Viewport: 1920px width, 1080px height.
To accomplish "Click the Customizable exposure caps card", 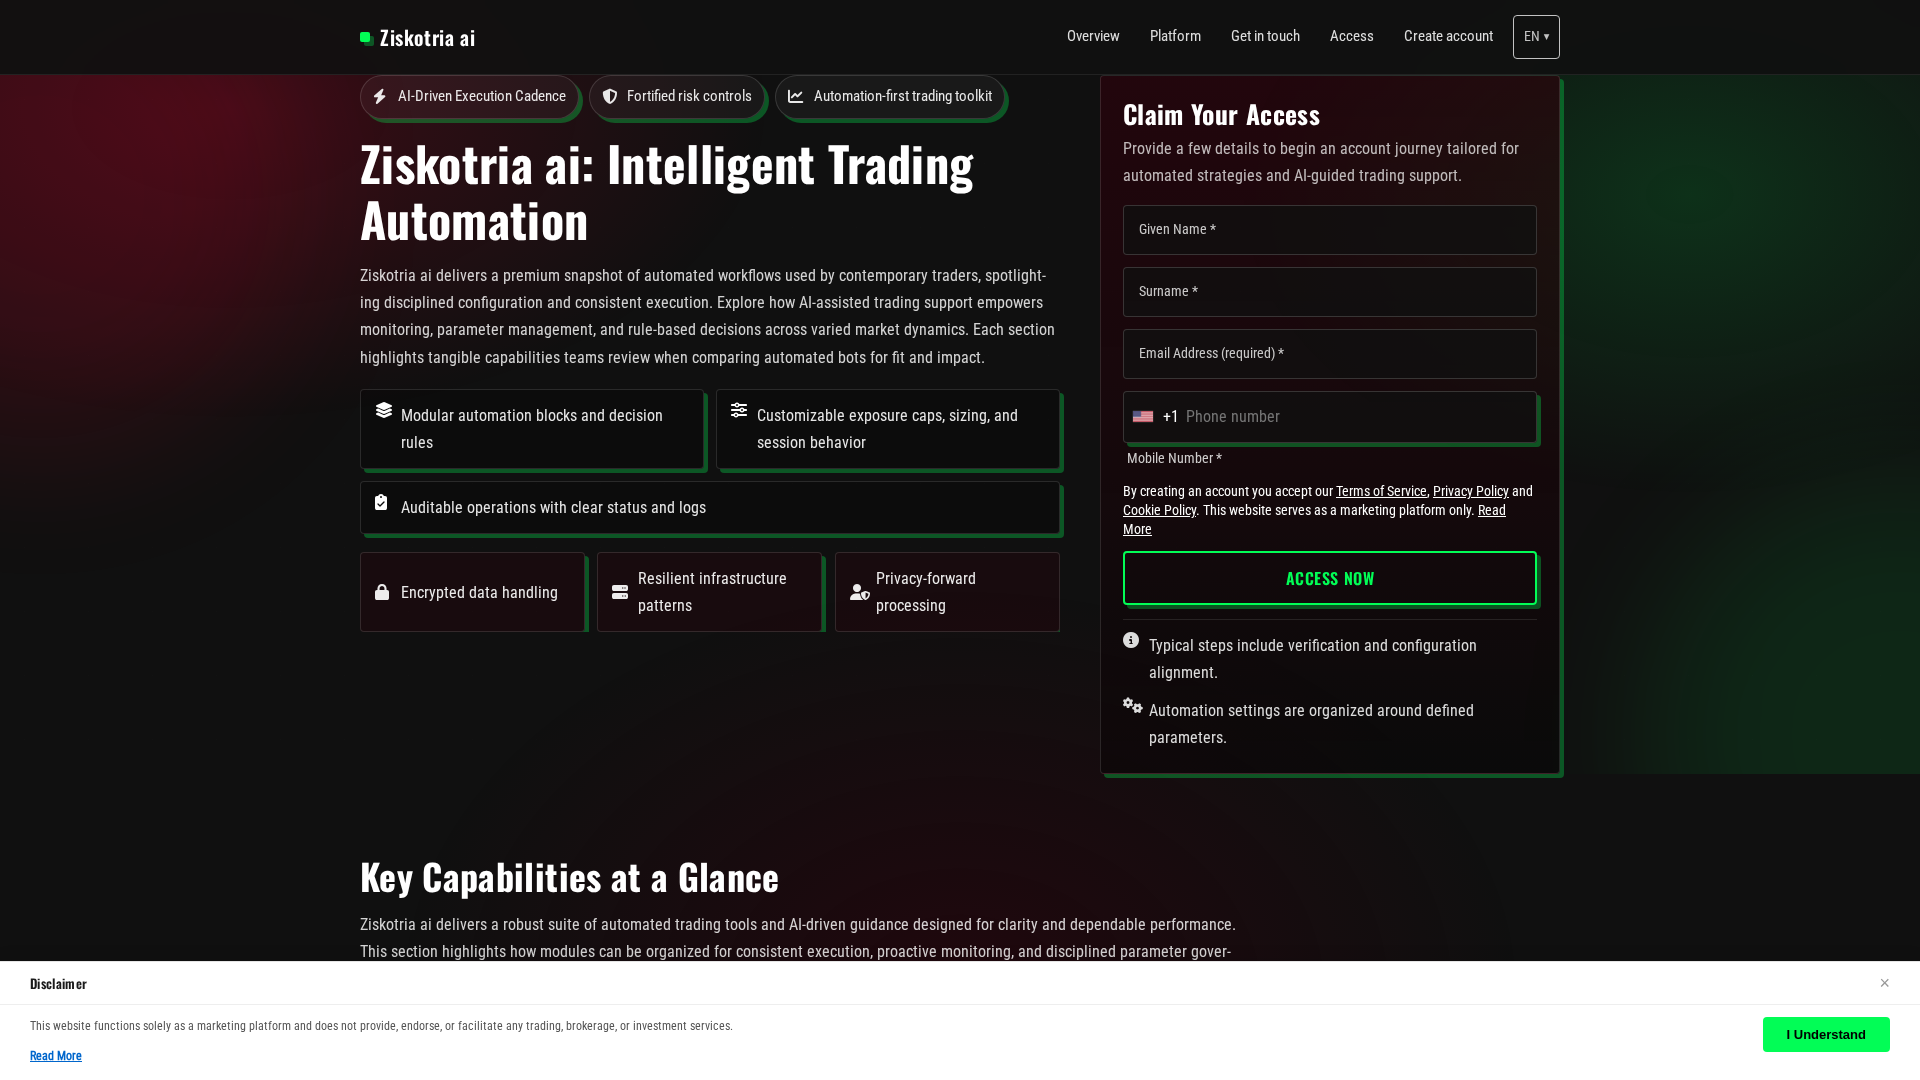I will (x=888, y=429).
